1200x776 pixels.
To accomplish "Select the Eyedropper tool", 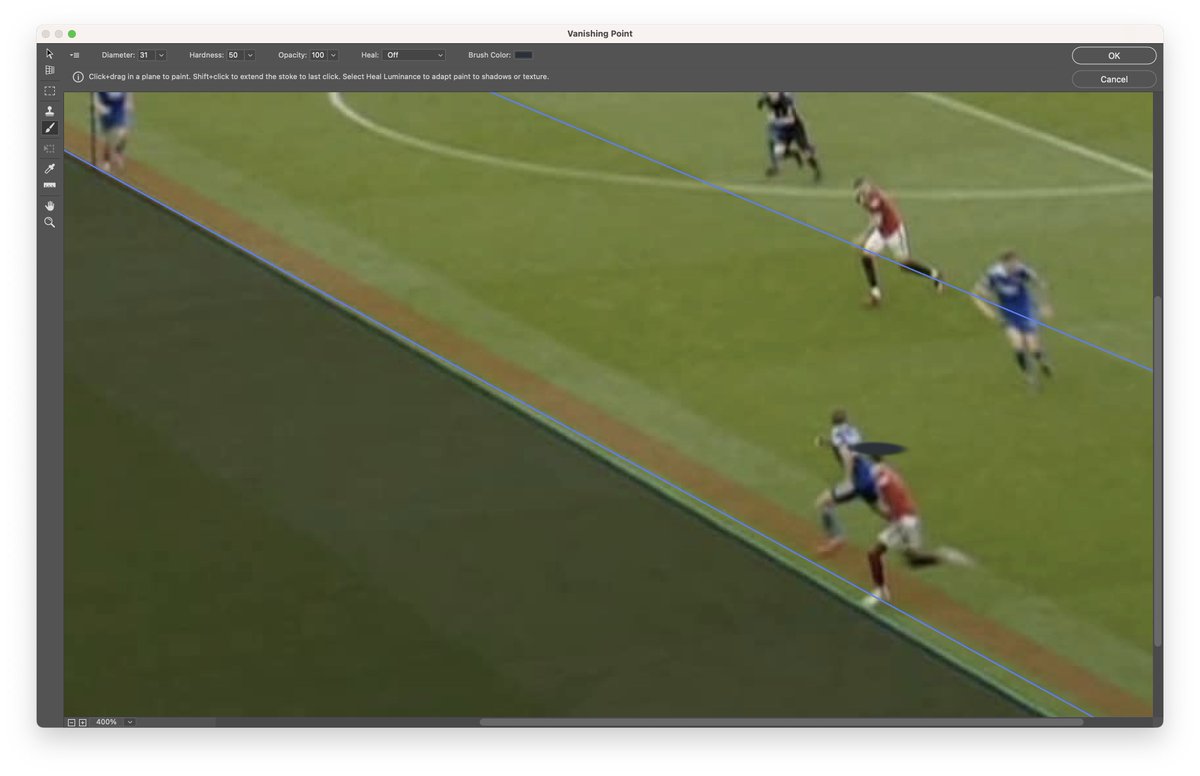I will (x=49, y=168).
